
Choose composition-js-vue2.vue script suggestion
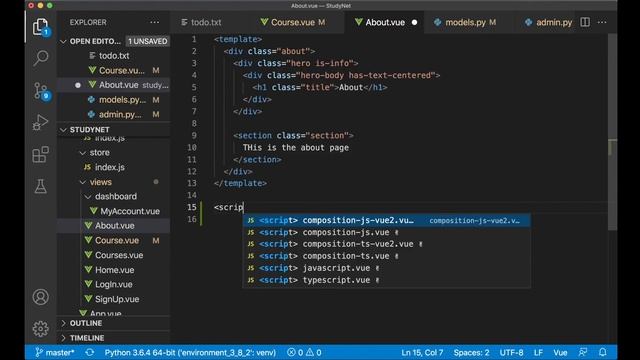click(x=387, y=220)
